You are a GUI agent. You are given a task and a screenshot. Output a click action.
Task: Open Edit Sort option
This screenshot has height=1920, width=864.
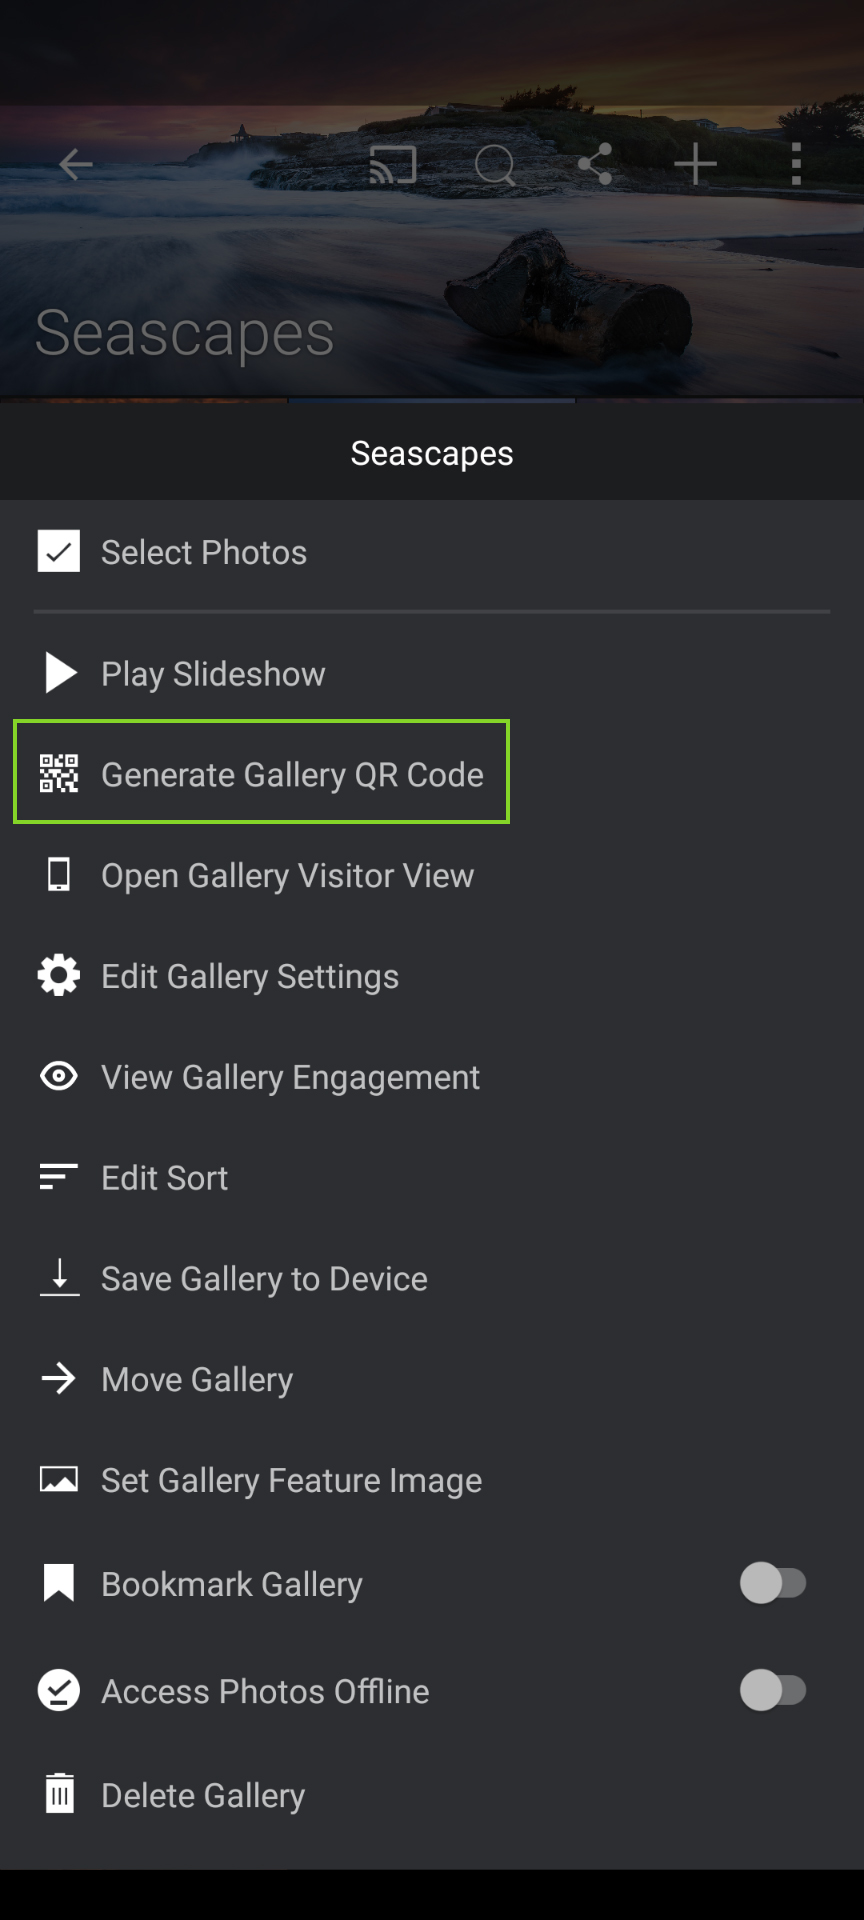click(432, 1178)
